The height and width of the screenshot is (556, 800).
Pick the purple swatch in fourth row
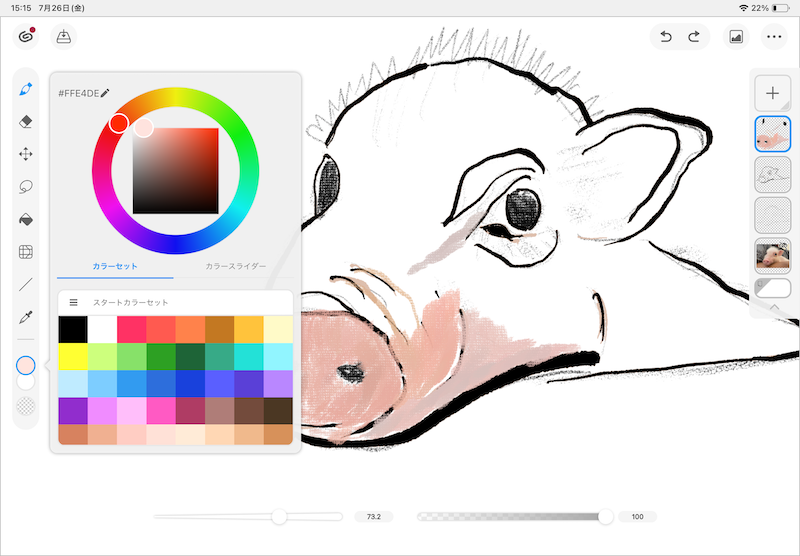pyautogui.click(x=73, y=411)
